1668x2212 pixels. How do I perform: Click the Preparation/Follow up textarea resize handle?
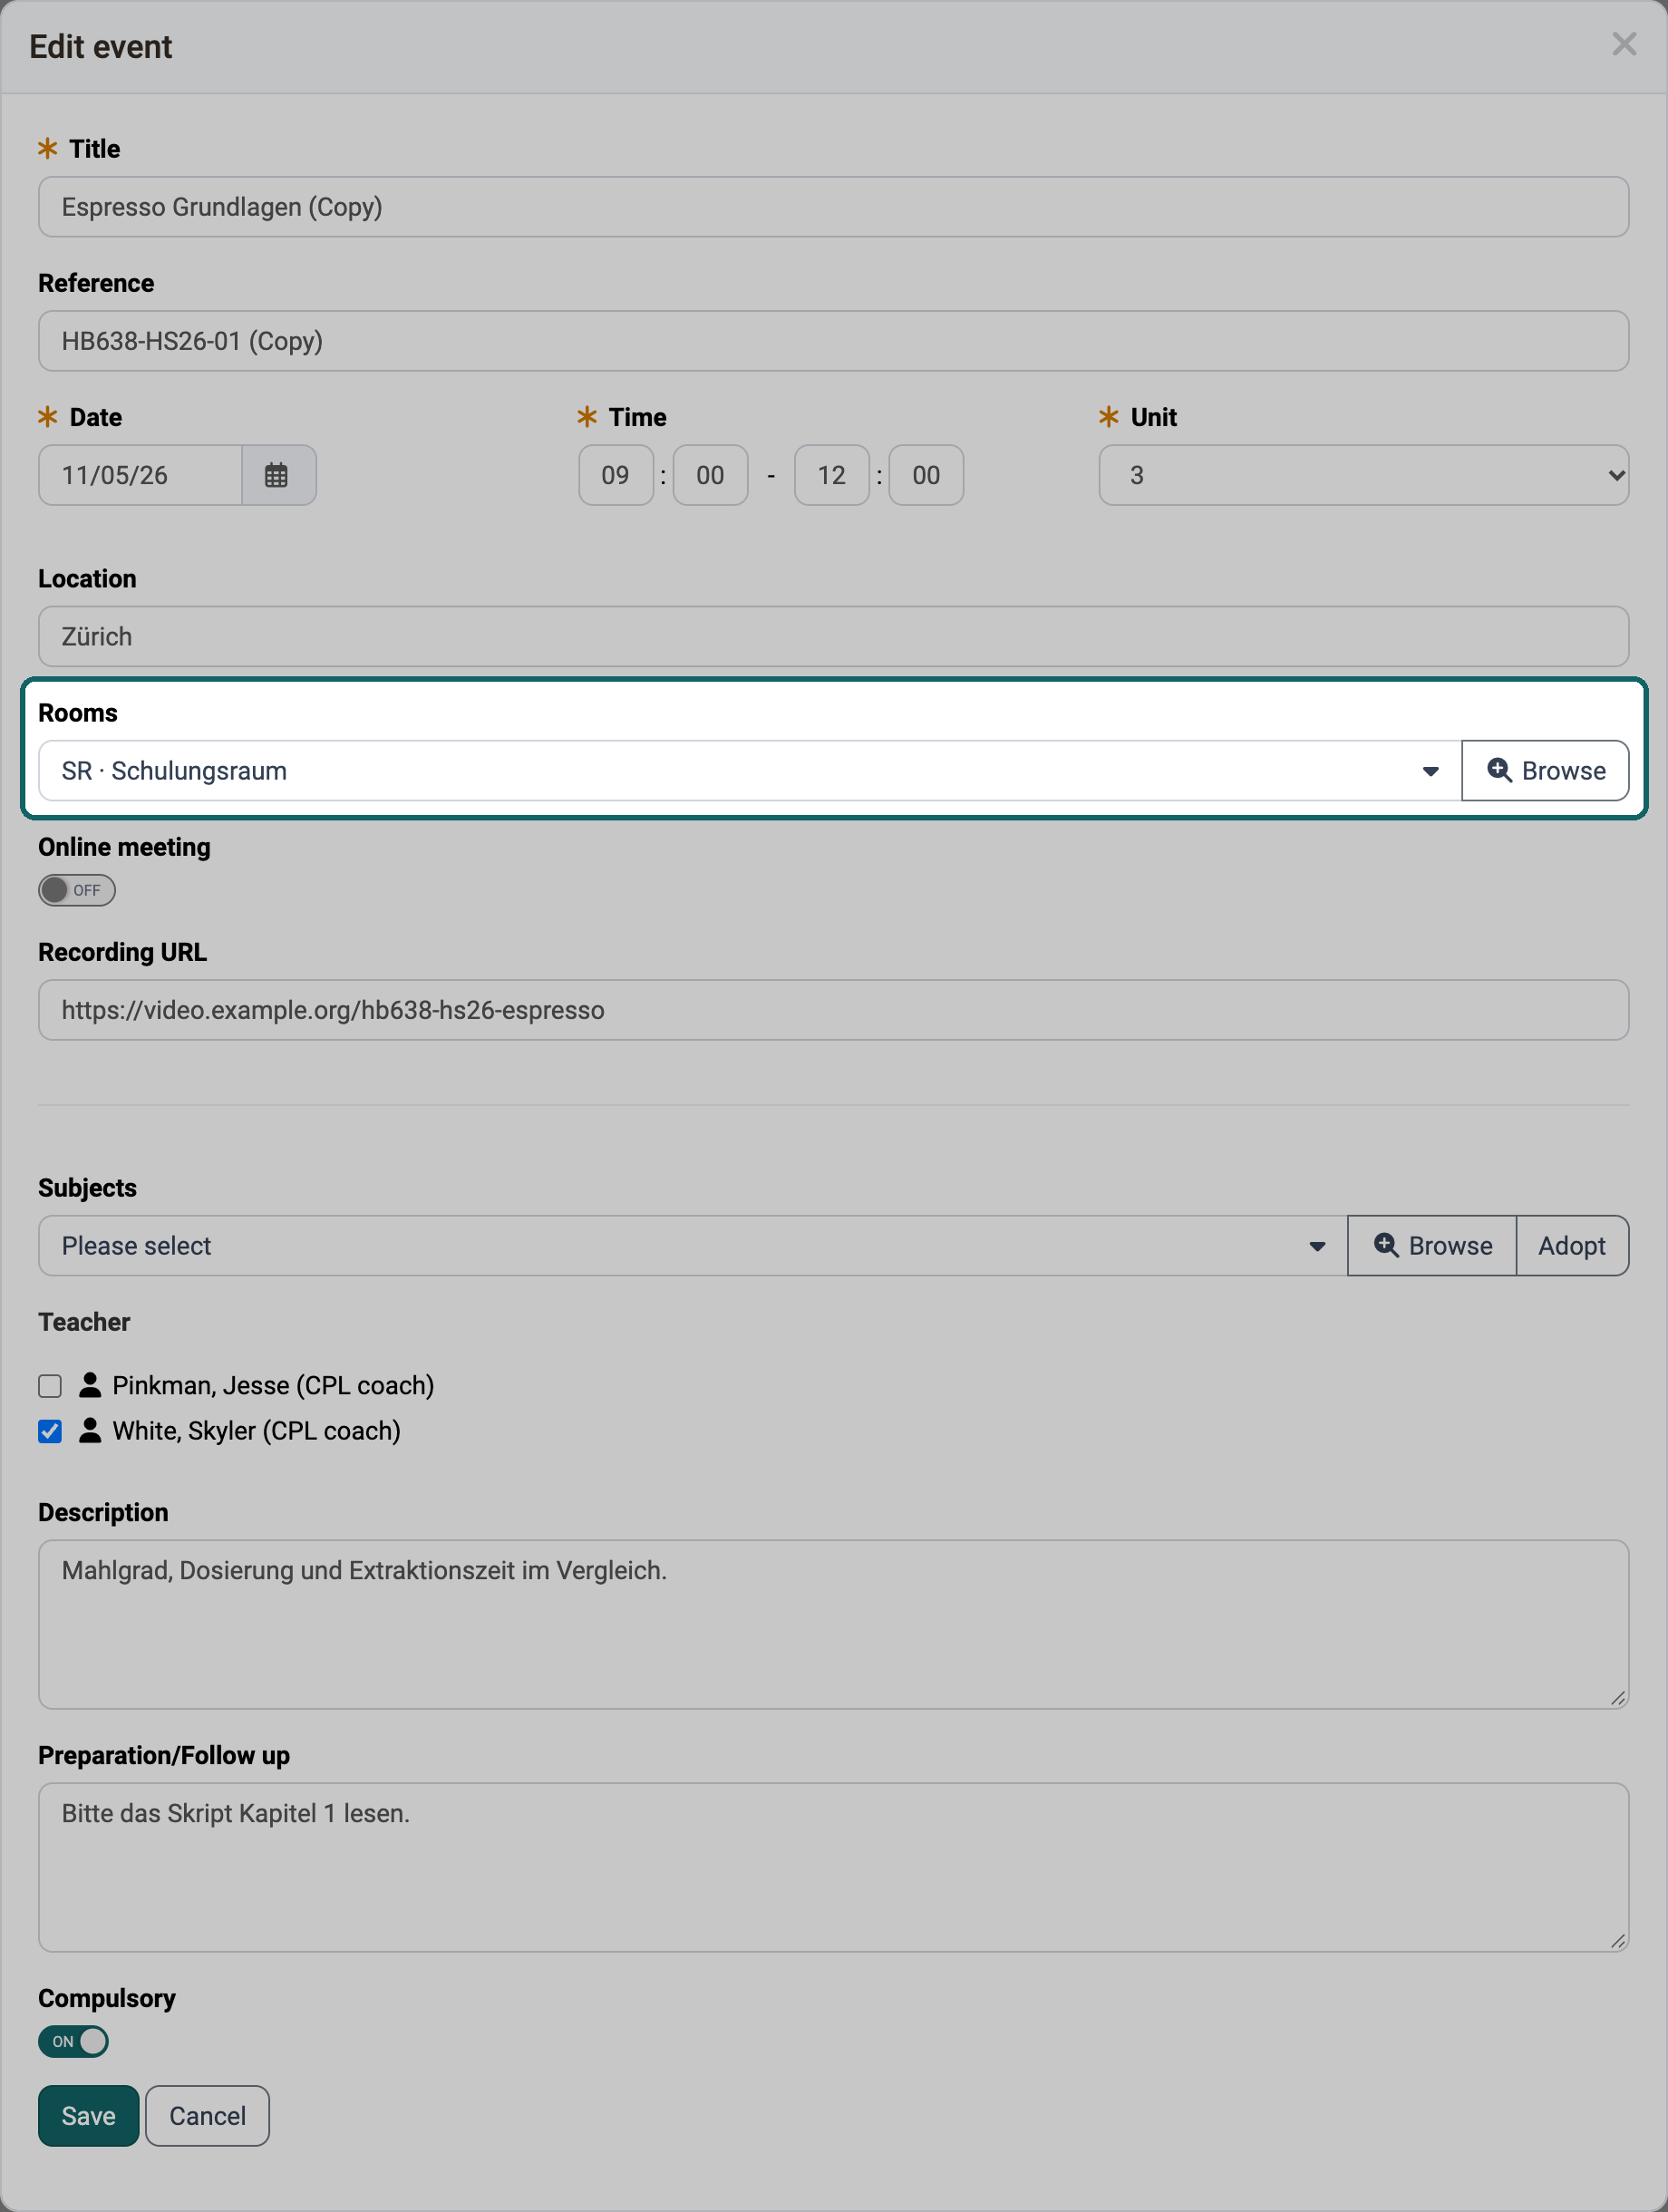coord(1618,1941)
